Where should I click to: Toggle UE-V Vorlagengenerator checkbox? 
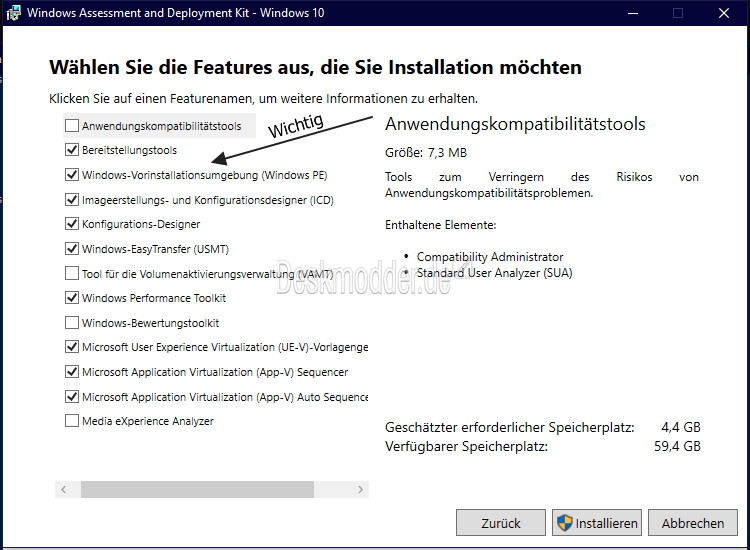point(72,347)
